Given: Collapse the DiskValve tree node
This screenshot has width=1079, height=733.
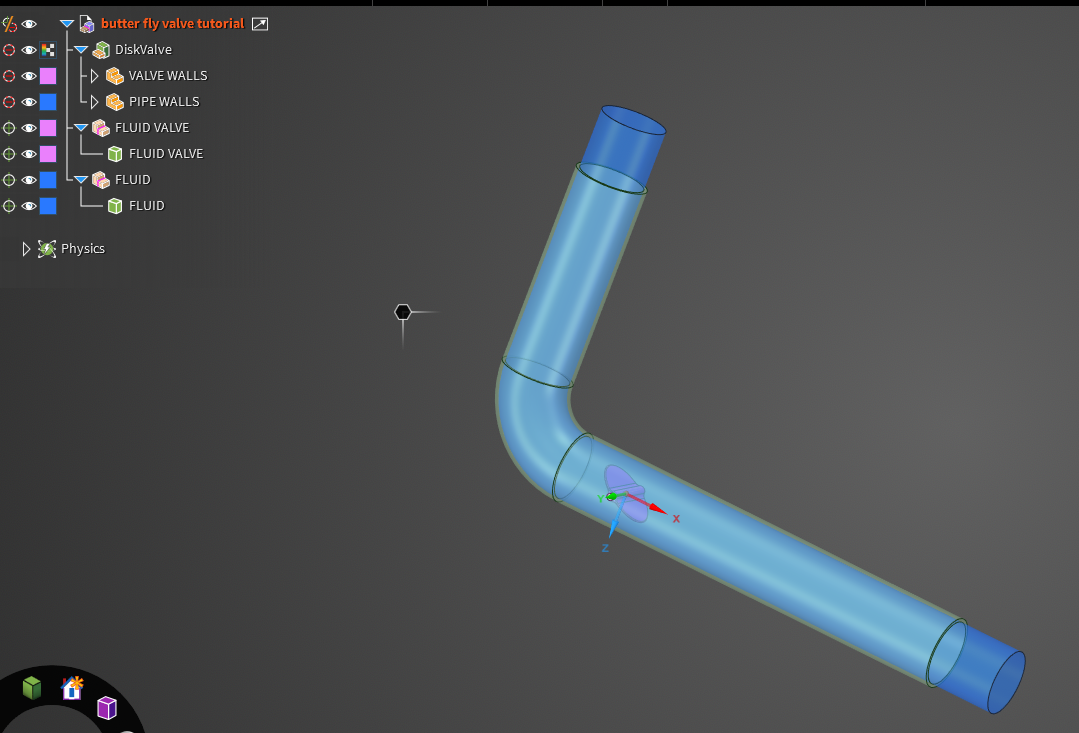Looking at the screenshot, I should coord(81,50).
